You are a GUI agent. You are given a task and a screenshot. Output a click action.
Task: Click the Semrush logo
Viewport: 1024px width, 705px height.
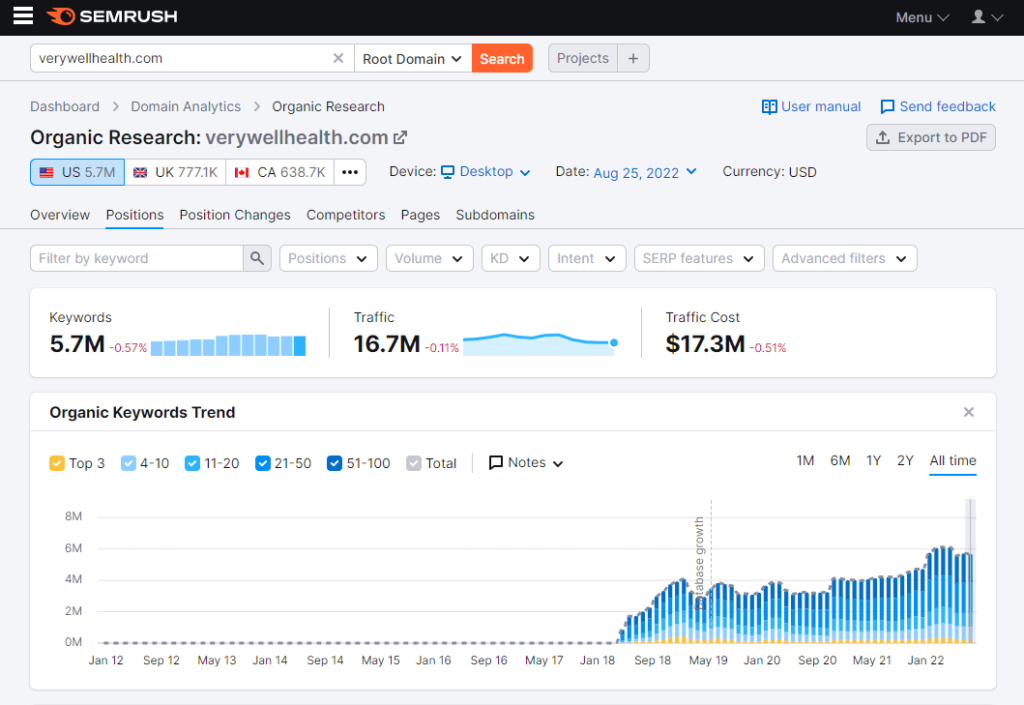tap(110, 16)
